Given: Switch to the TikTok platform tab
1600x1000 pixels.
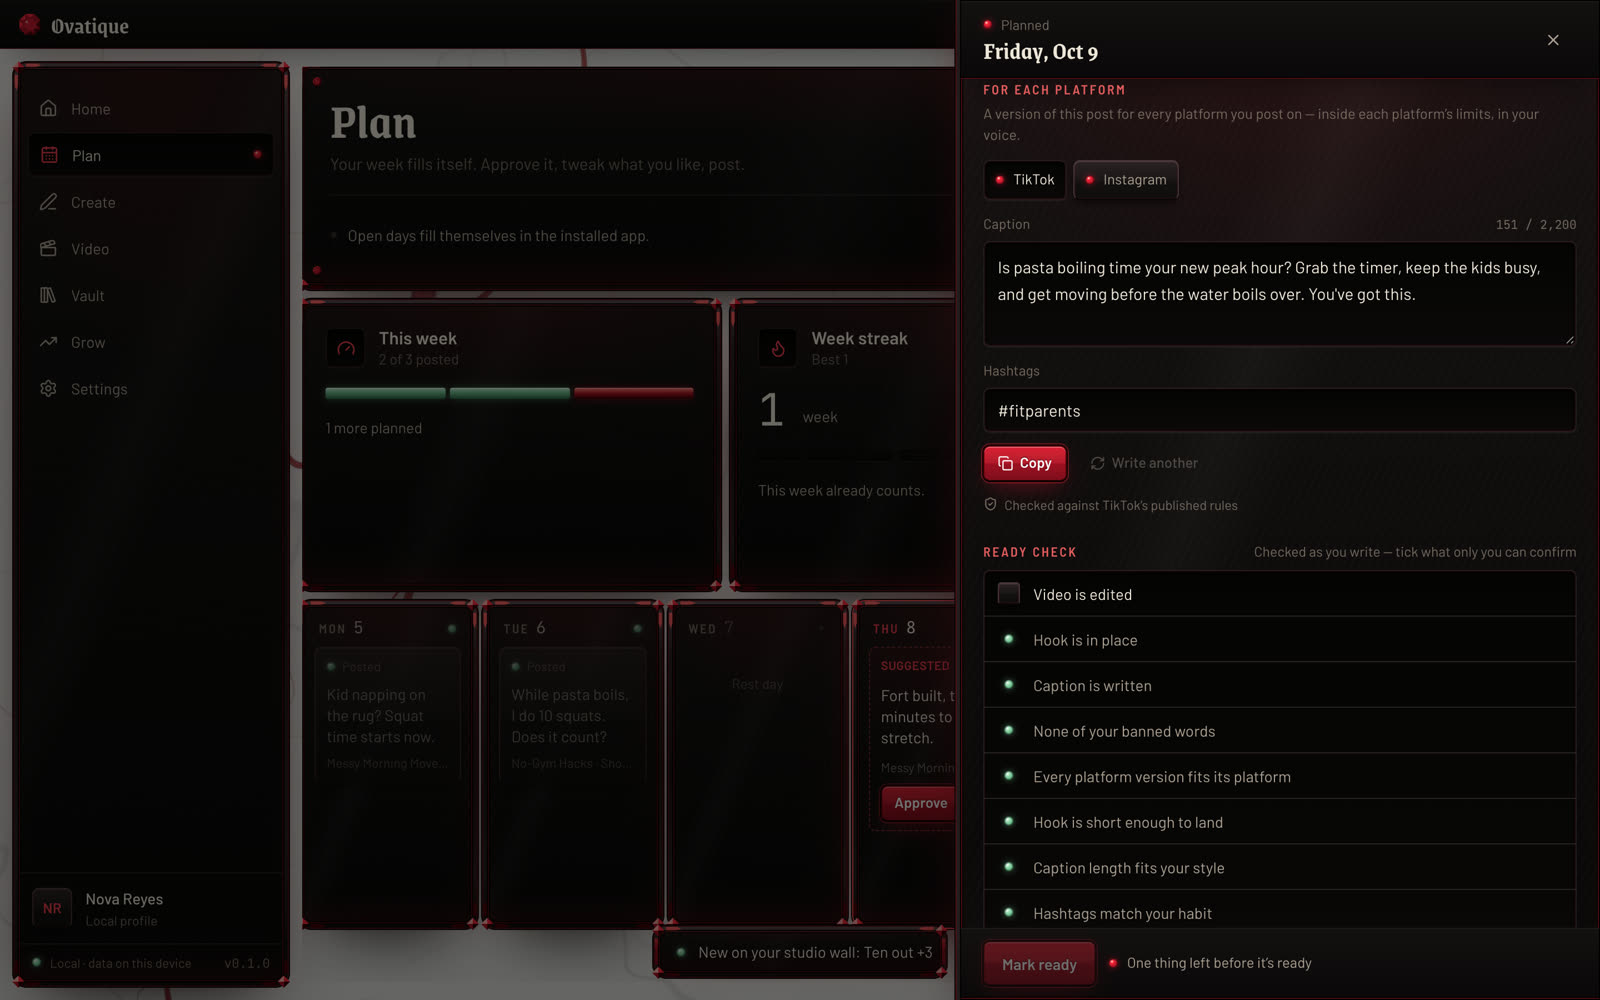Looking at the screenshot, I should (x=1024, y=180).
